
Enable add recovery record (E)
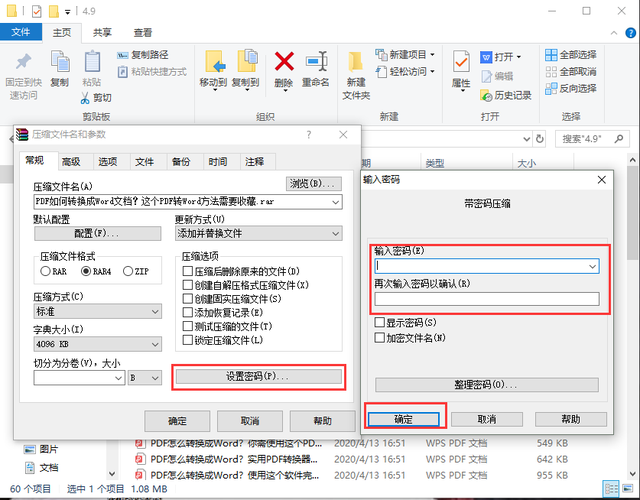click(x=188, y=313)
